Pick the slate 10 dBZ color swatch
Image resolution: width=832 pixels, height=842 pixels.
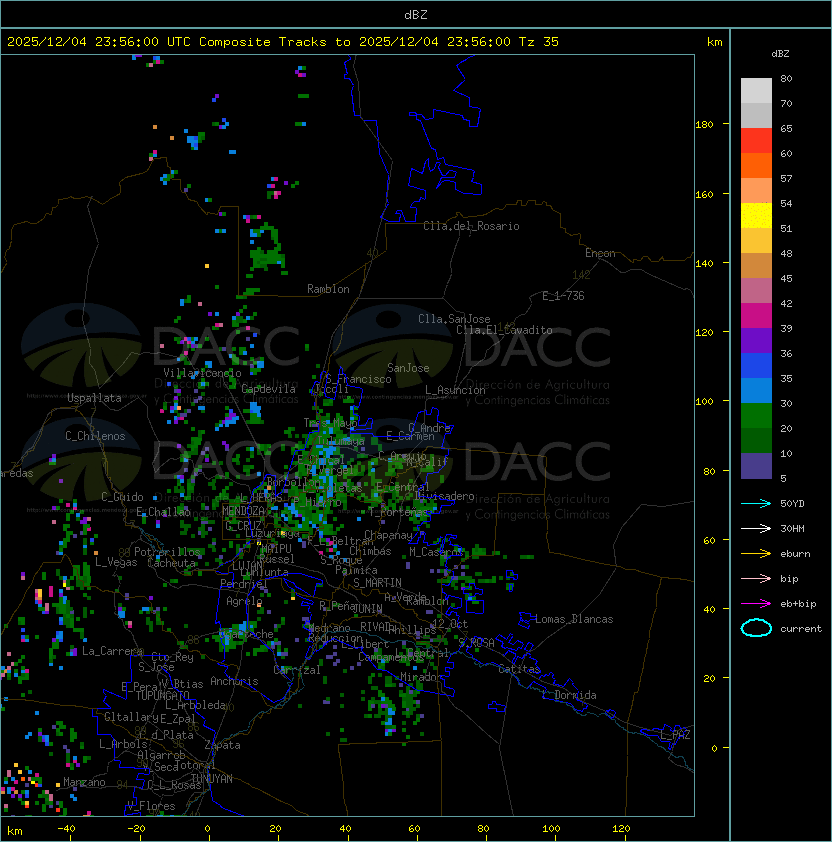(x=756, y=466)
